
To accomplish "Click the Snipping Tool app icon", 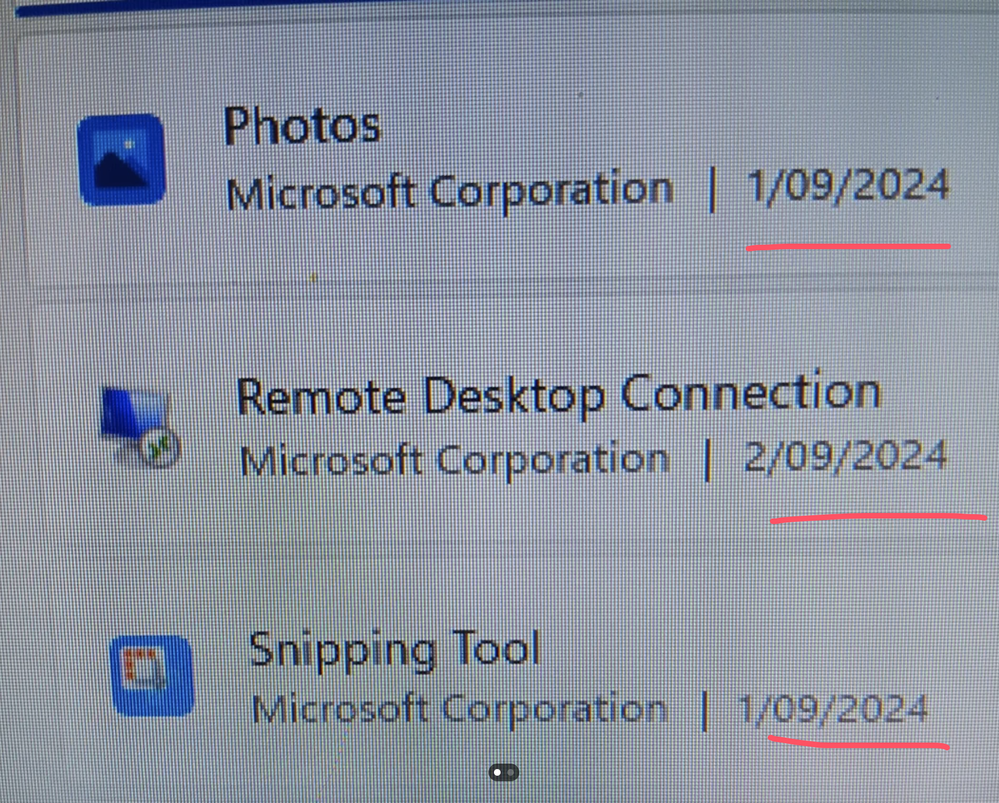I will pyautogui.click(x=151, y=675).
